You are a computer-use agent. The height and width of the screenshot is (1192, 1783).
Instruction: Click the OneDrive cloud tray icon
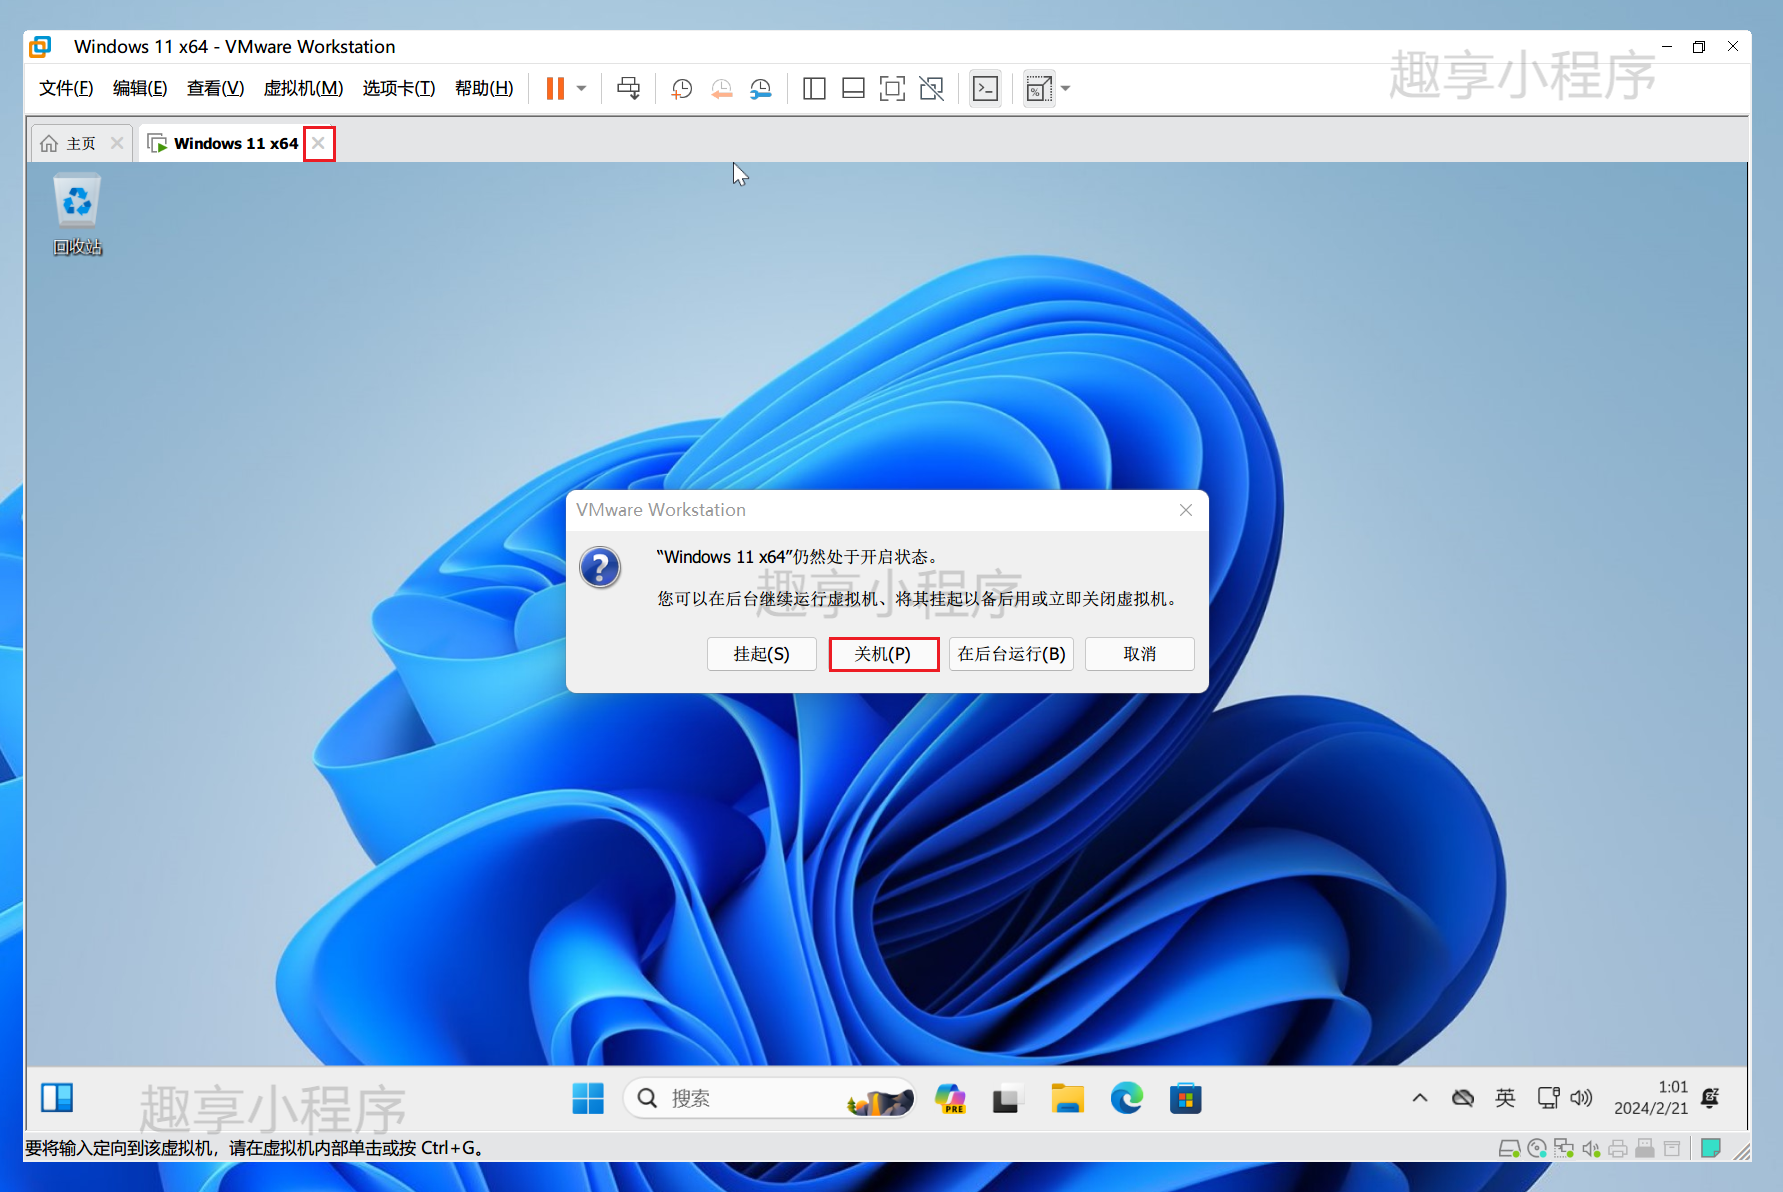click(x=1463, y=1098)
